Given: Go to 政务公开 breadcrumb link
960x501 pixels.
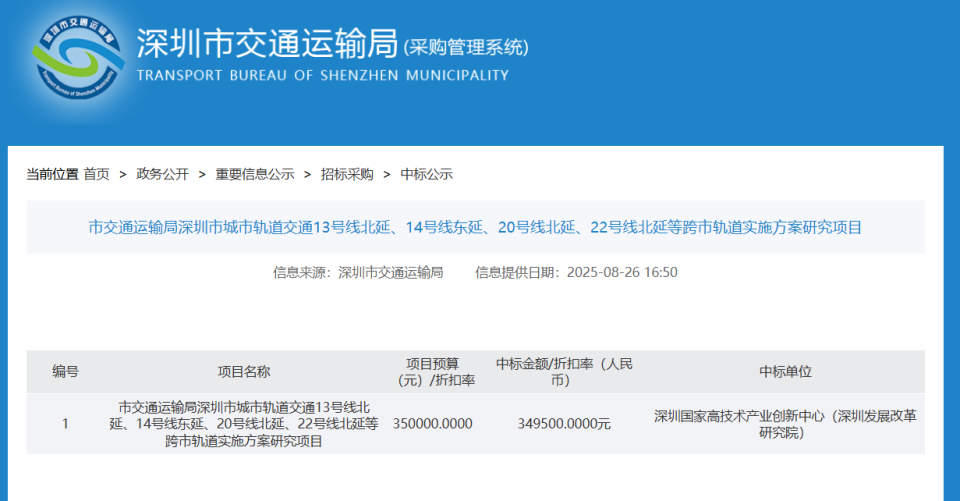Looking at the screenshot, I should (162, 175).
